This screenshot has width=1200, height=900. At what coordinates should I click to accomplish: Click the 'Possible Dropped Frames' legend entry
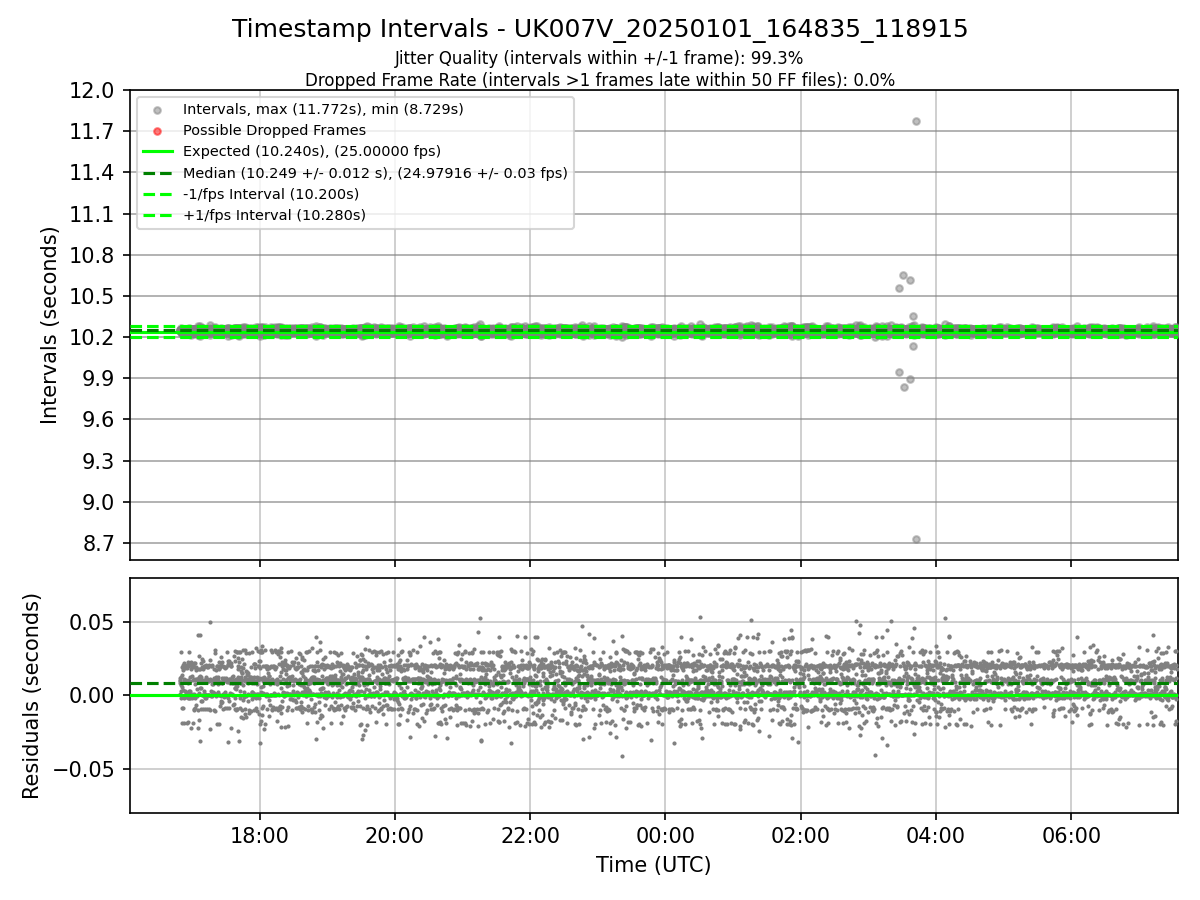274,130
